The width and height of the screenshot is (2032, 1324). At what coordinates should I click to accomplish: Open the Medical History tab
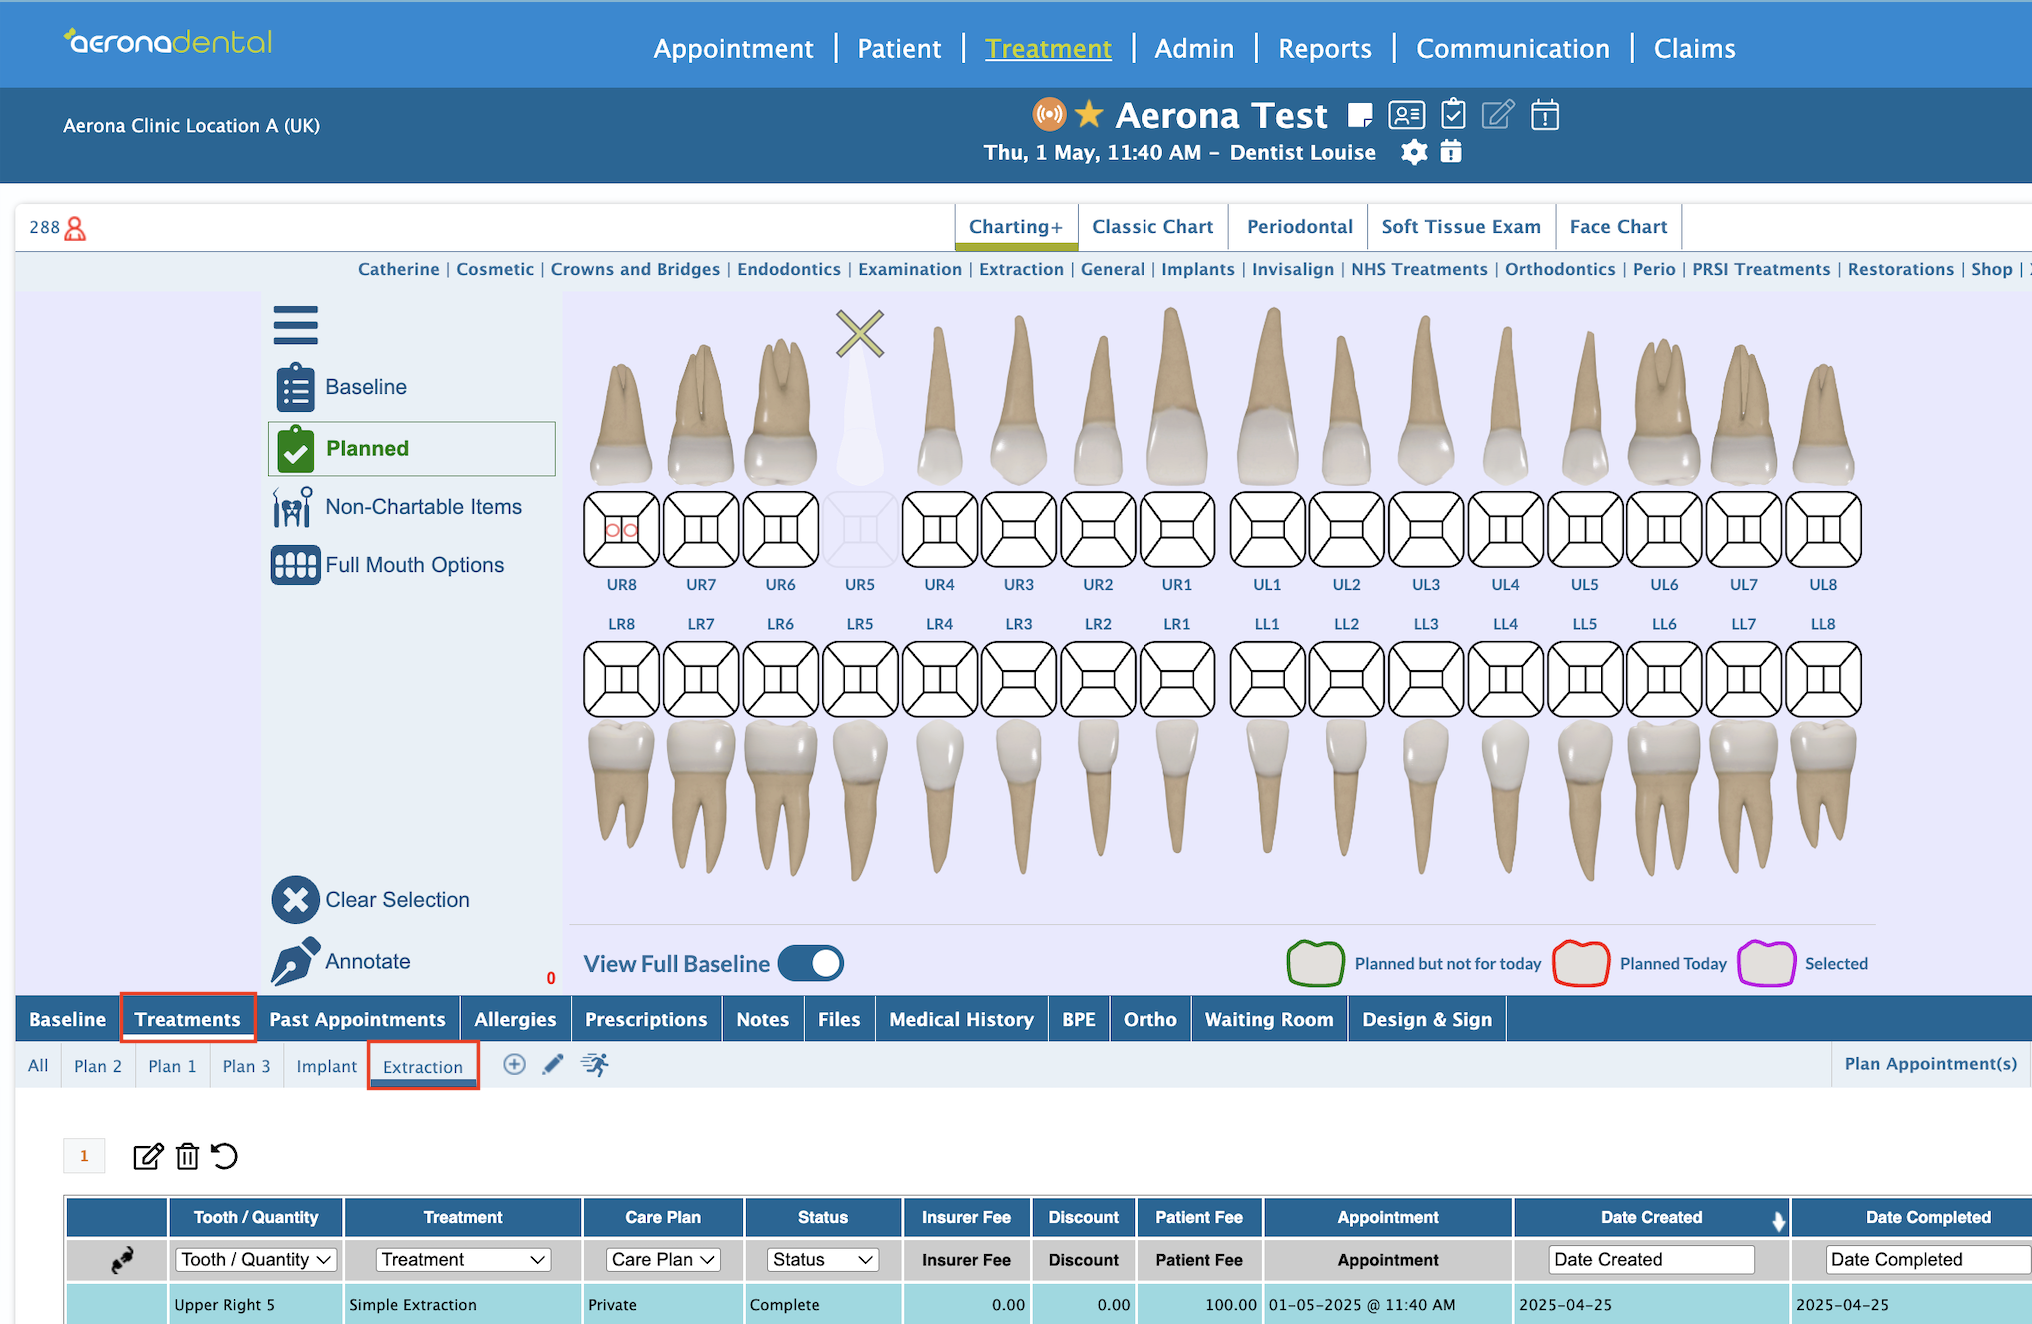point(961,1019)
